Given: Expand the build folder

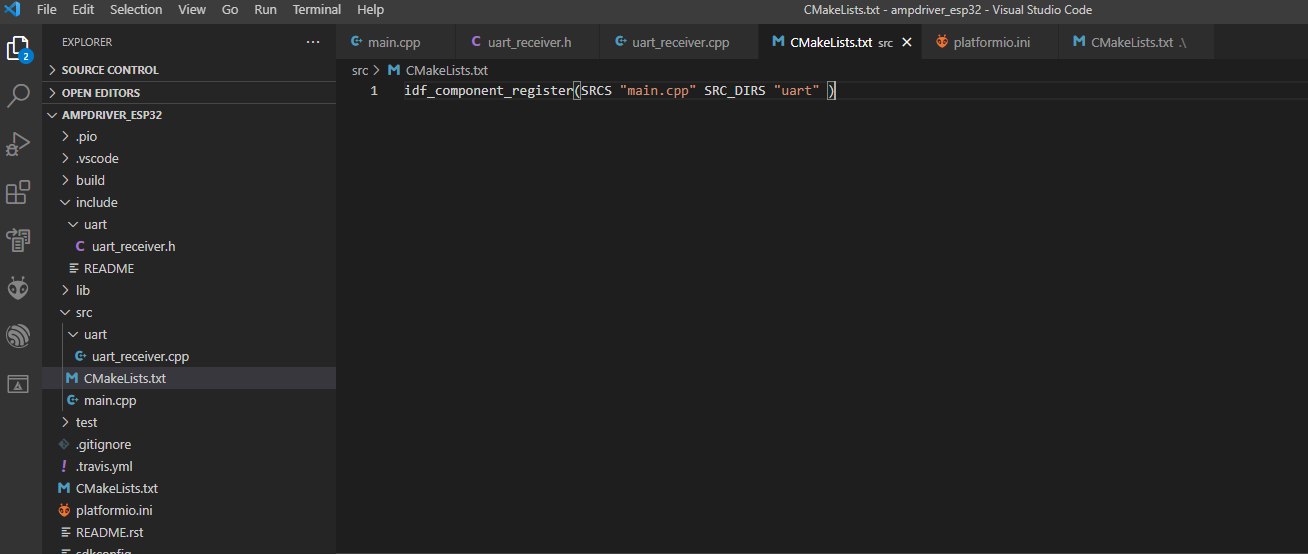Looking at the screenshot, I should click(90, 181).
